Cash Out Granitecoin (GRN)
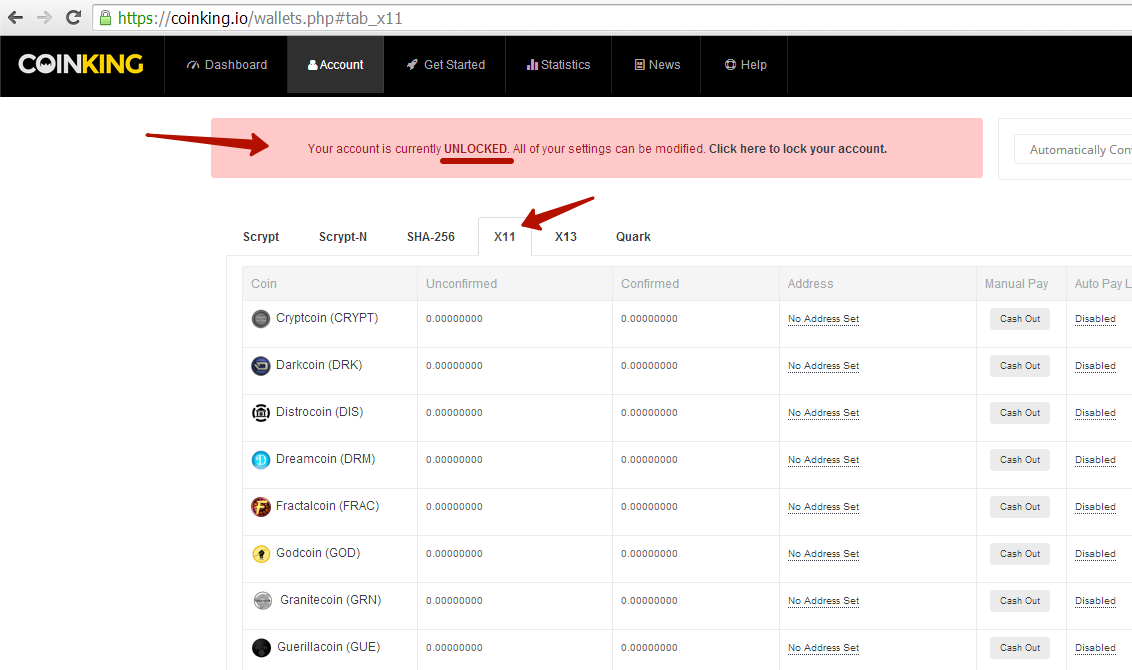The width and height of the screenshot is (1132, 670). pyautogui.click(x=1019, y=601)
